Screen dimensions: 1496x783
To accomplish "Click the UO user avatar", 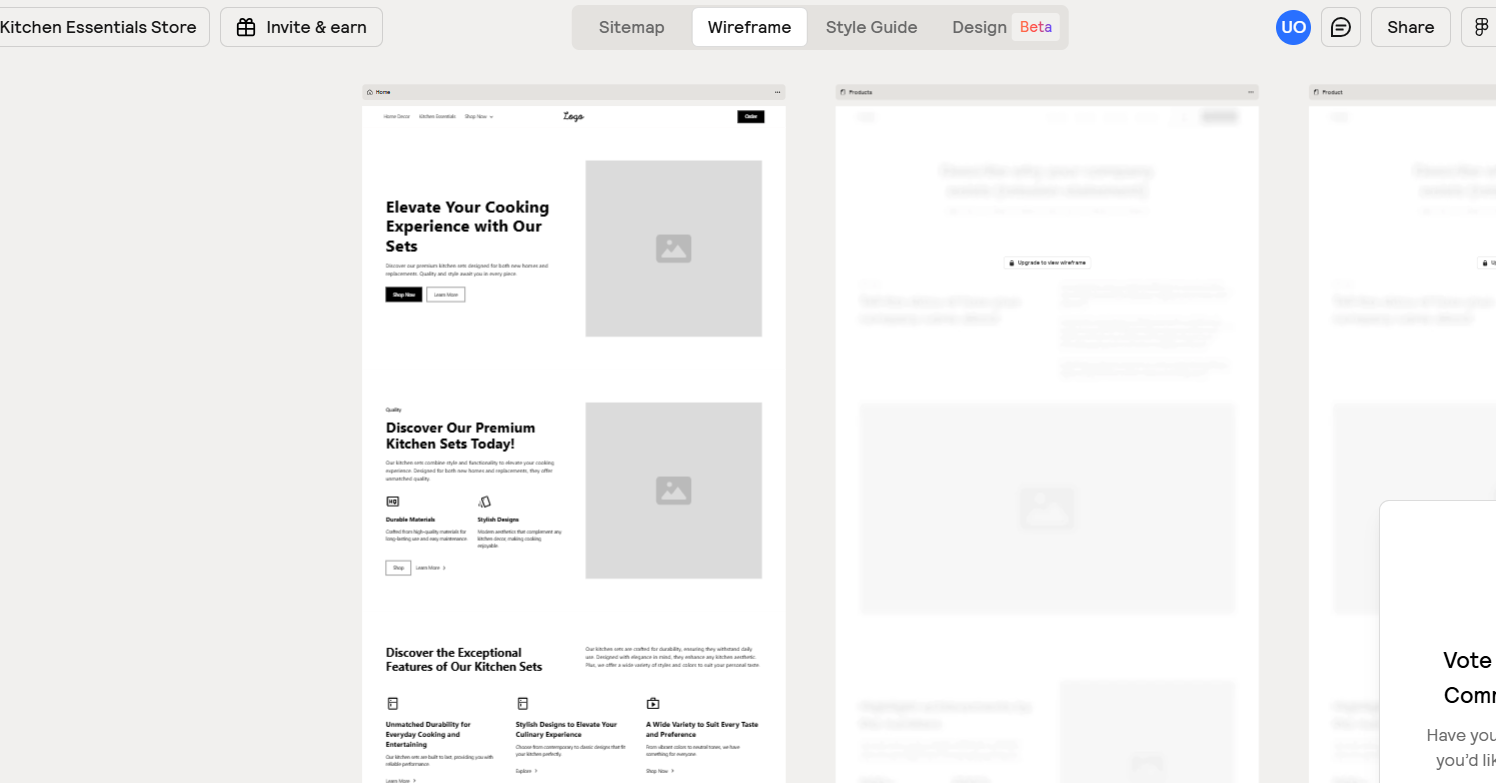I will [1293, 27].
